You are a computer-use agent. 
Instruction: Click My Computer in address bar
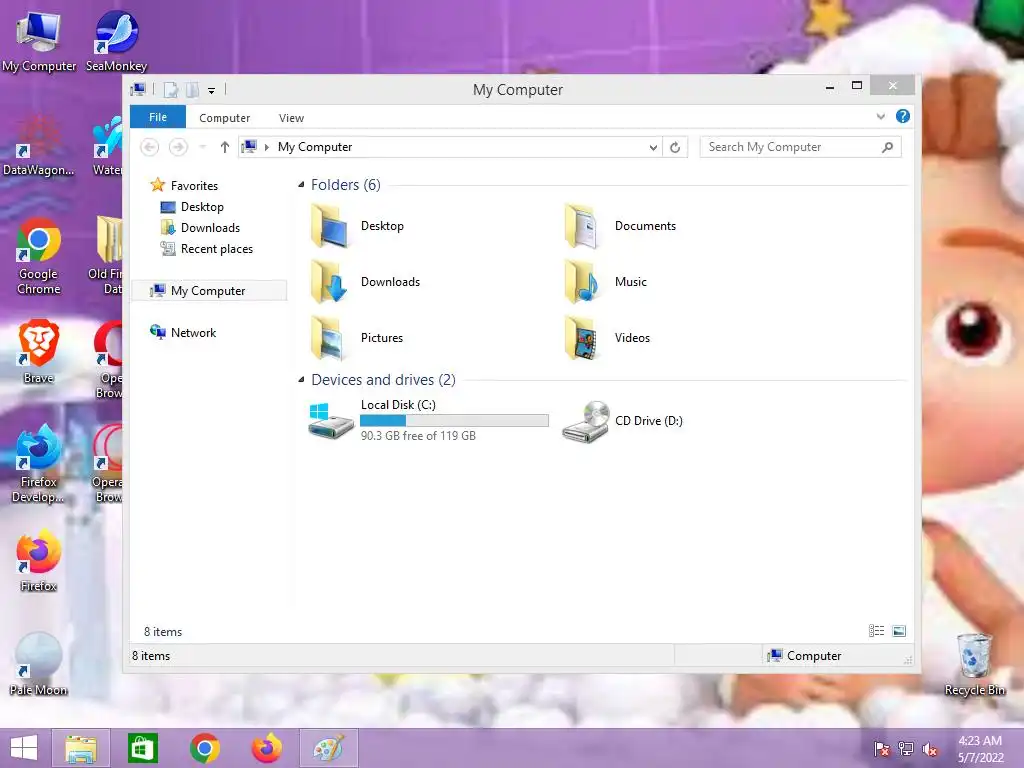[x=315, y=147]
